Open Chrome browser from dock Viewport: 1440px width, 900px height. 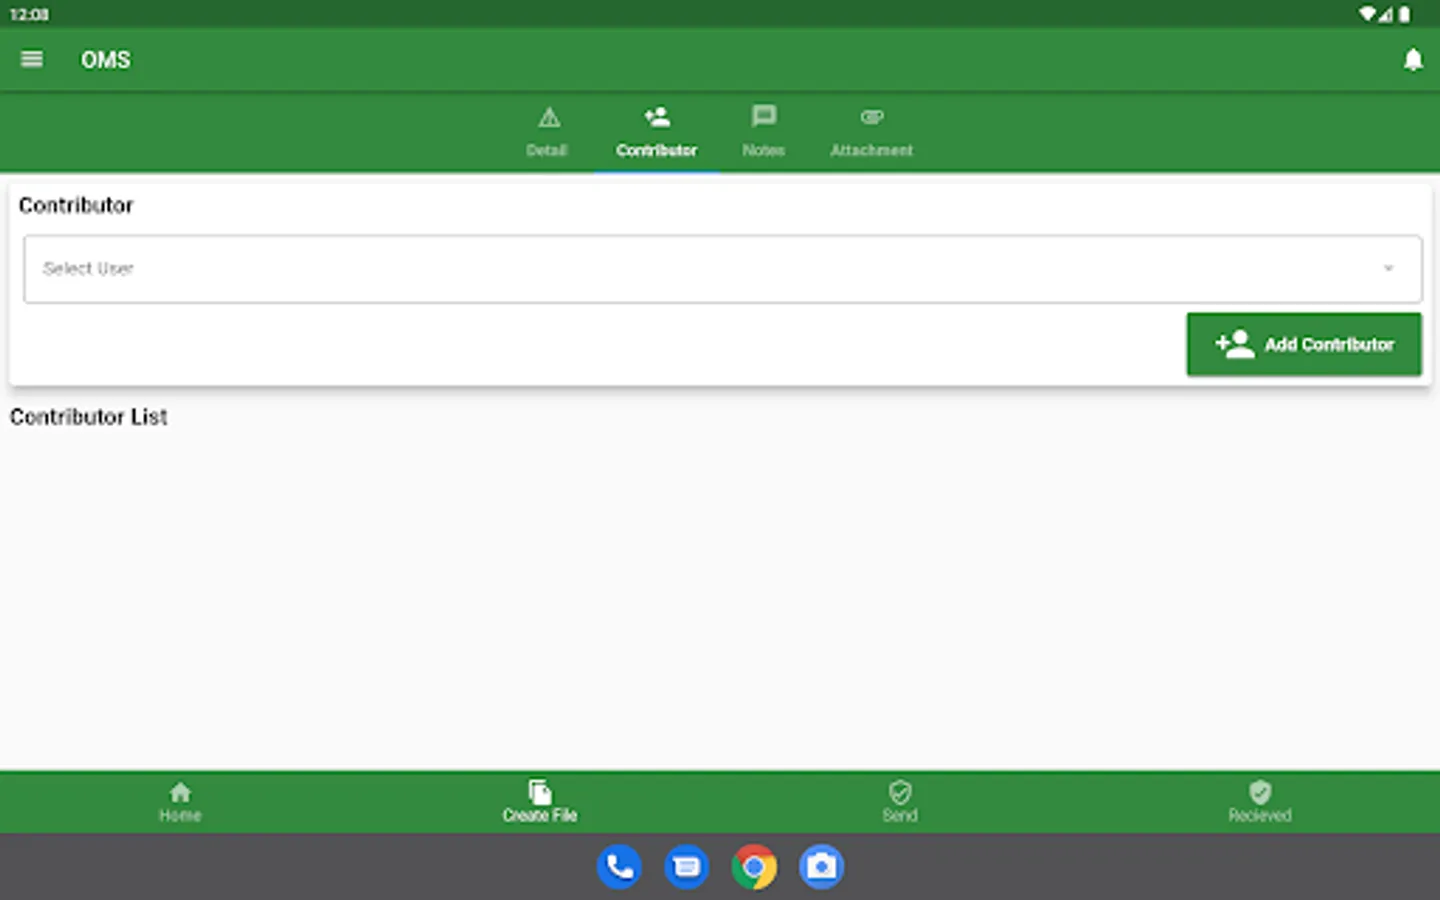[x=754, y=867]
